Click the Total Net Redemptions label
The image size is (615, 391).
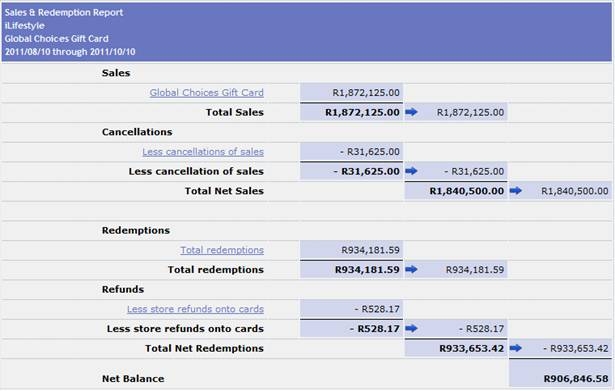coord(204,348)
